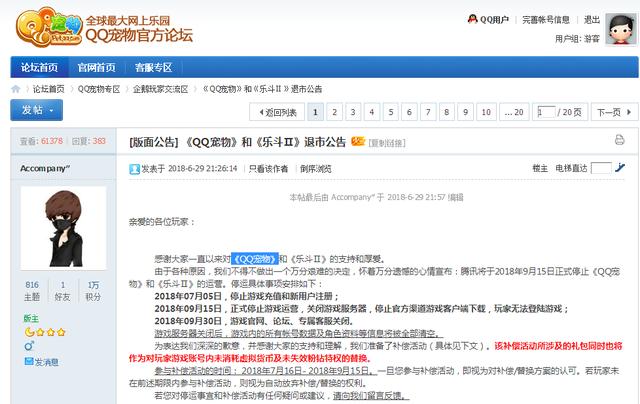This screenshot has height=404, width=640.
Task: Open 1万 积分 stats link
Action: coord(93,291)
